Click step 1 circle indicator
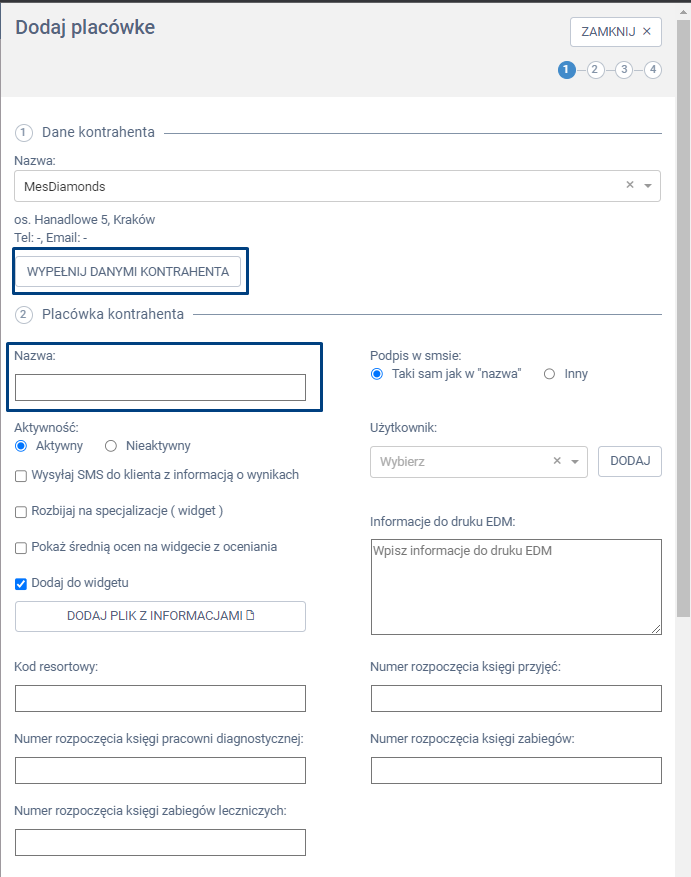 (567, 70)
